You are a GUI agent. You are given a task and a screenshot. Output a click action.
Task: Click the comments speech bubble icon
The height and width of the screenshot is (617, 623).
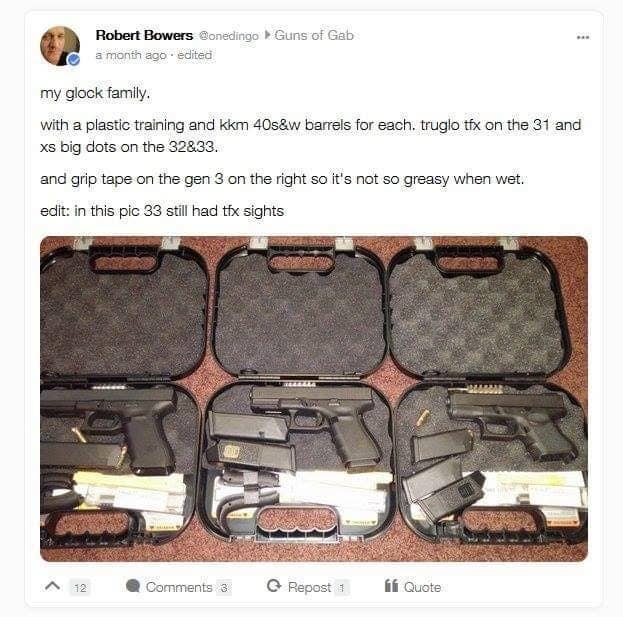click(x=133, y=586)
